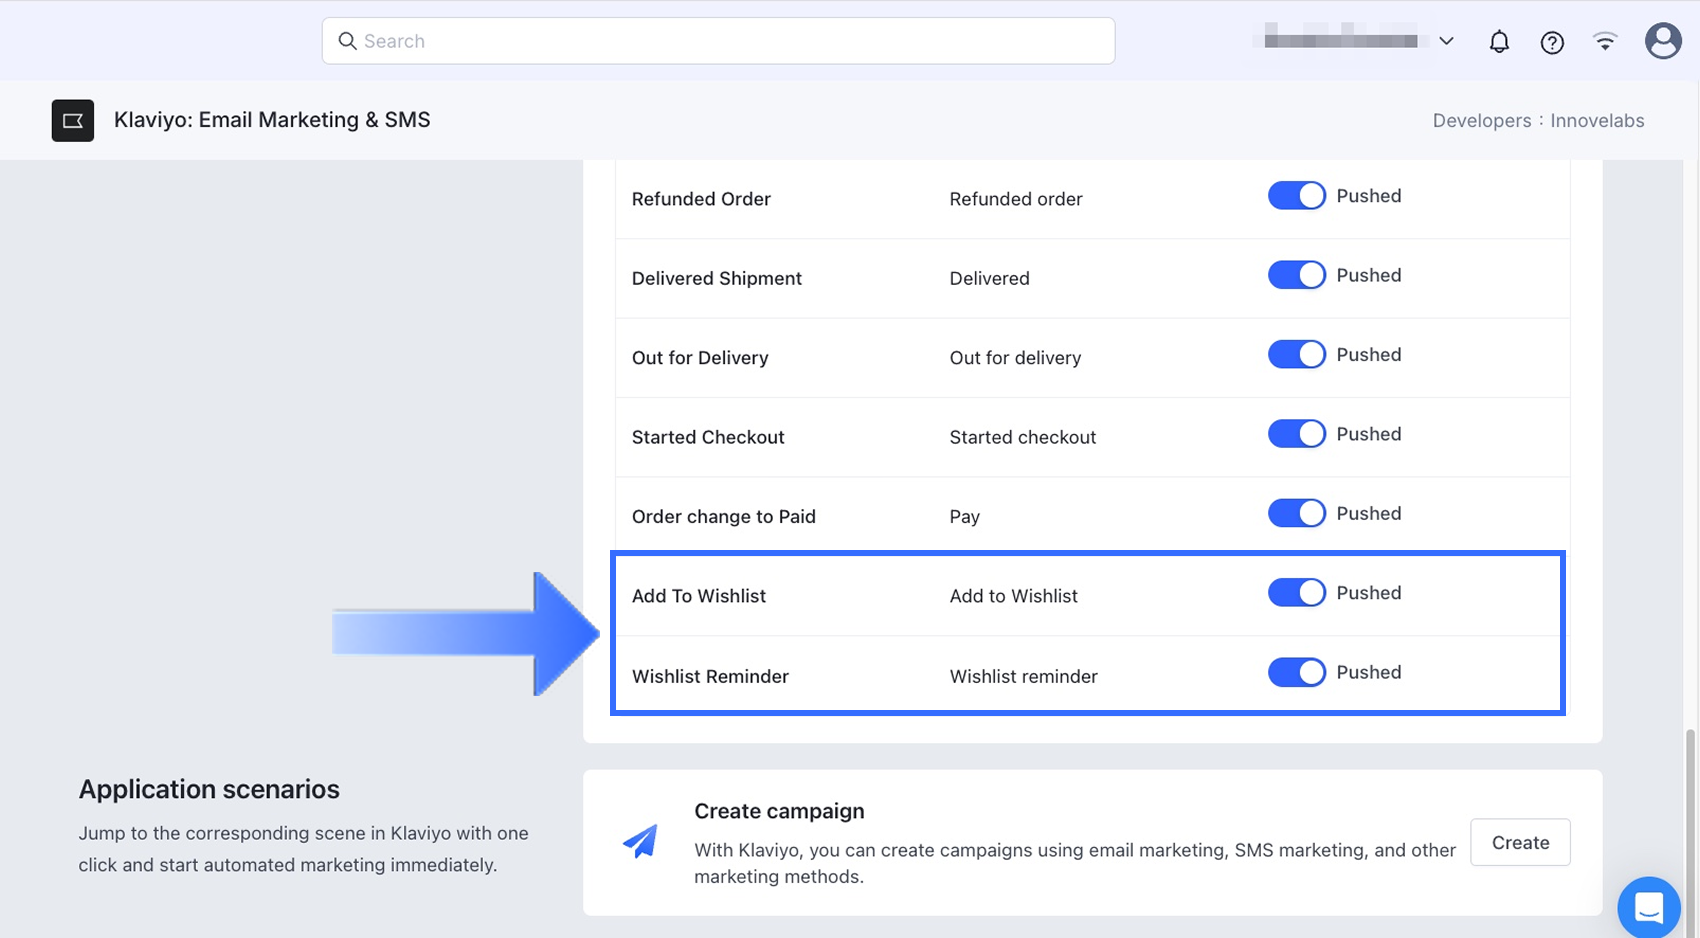Turn off Delivered Shipment toggle
The width and height of the screenshot is (1700, 938).
click(x=1296, y=275)
